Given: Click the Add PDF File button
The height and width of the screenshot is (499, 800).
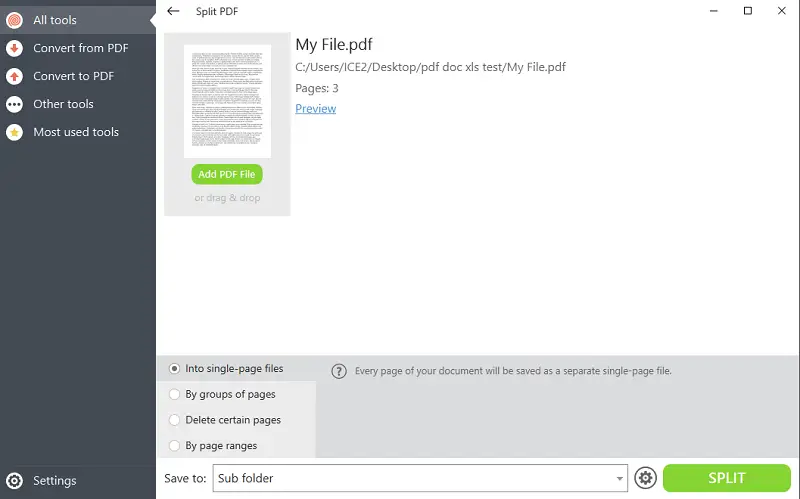Looking at the screenshot, I should (227, 174).
